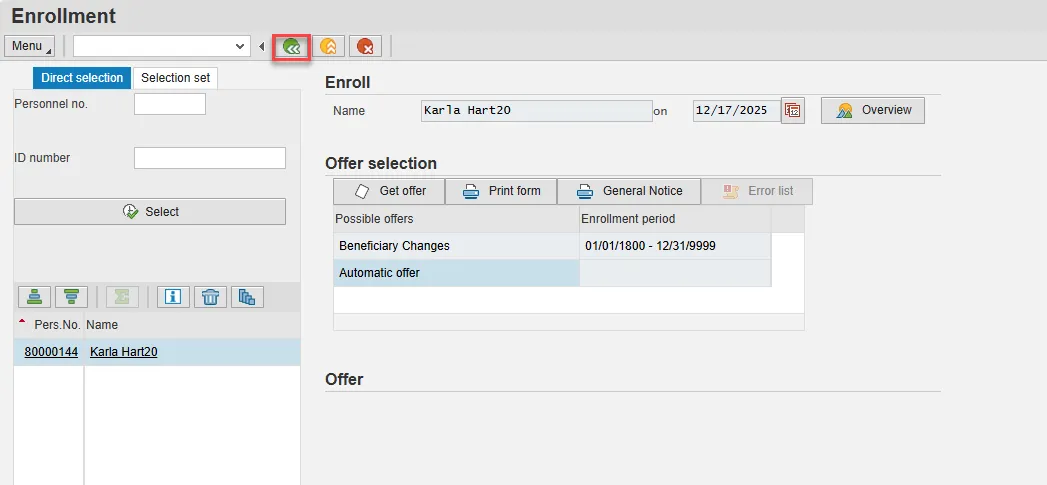1047x485 pixels.
Task: Click the Possible offers column header
Action: point(456,219)
